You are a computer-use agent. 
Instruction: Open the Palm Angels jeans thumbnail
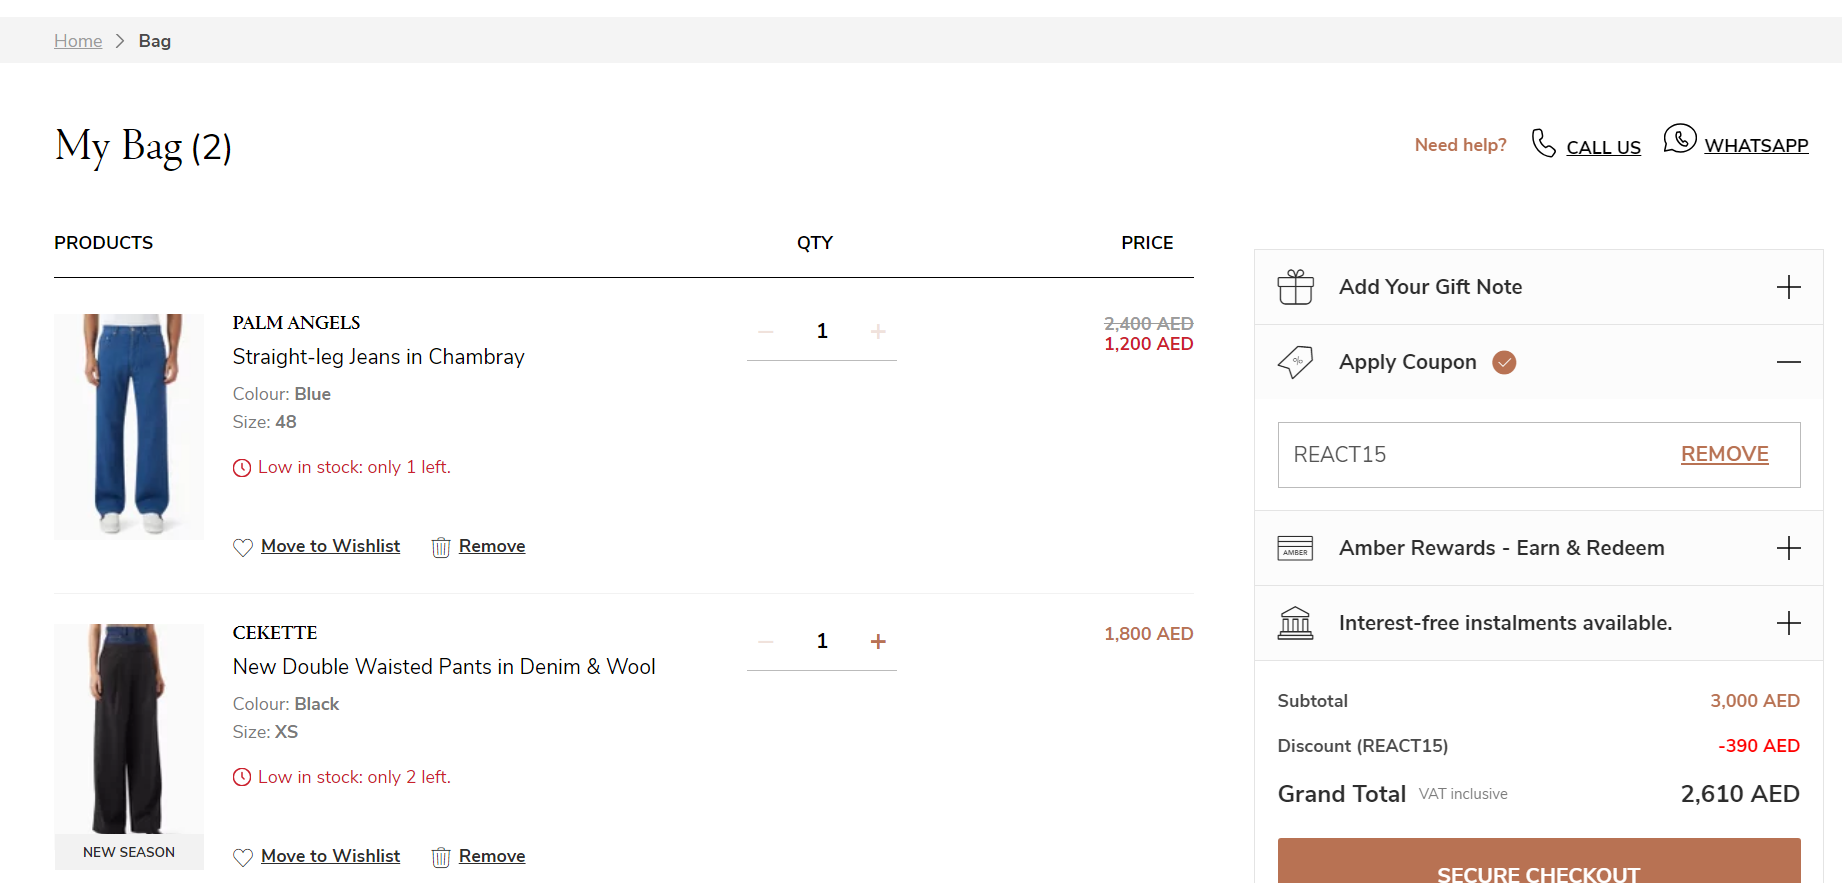129,427
